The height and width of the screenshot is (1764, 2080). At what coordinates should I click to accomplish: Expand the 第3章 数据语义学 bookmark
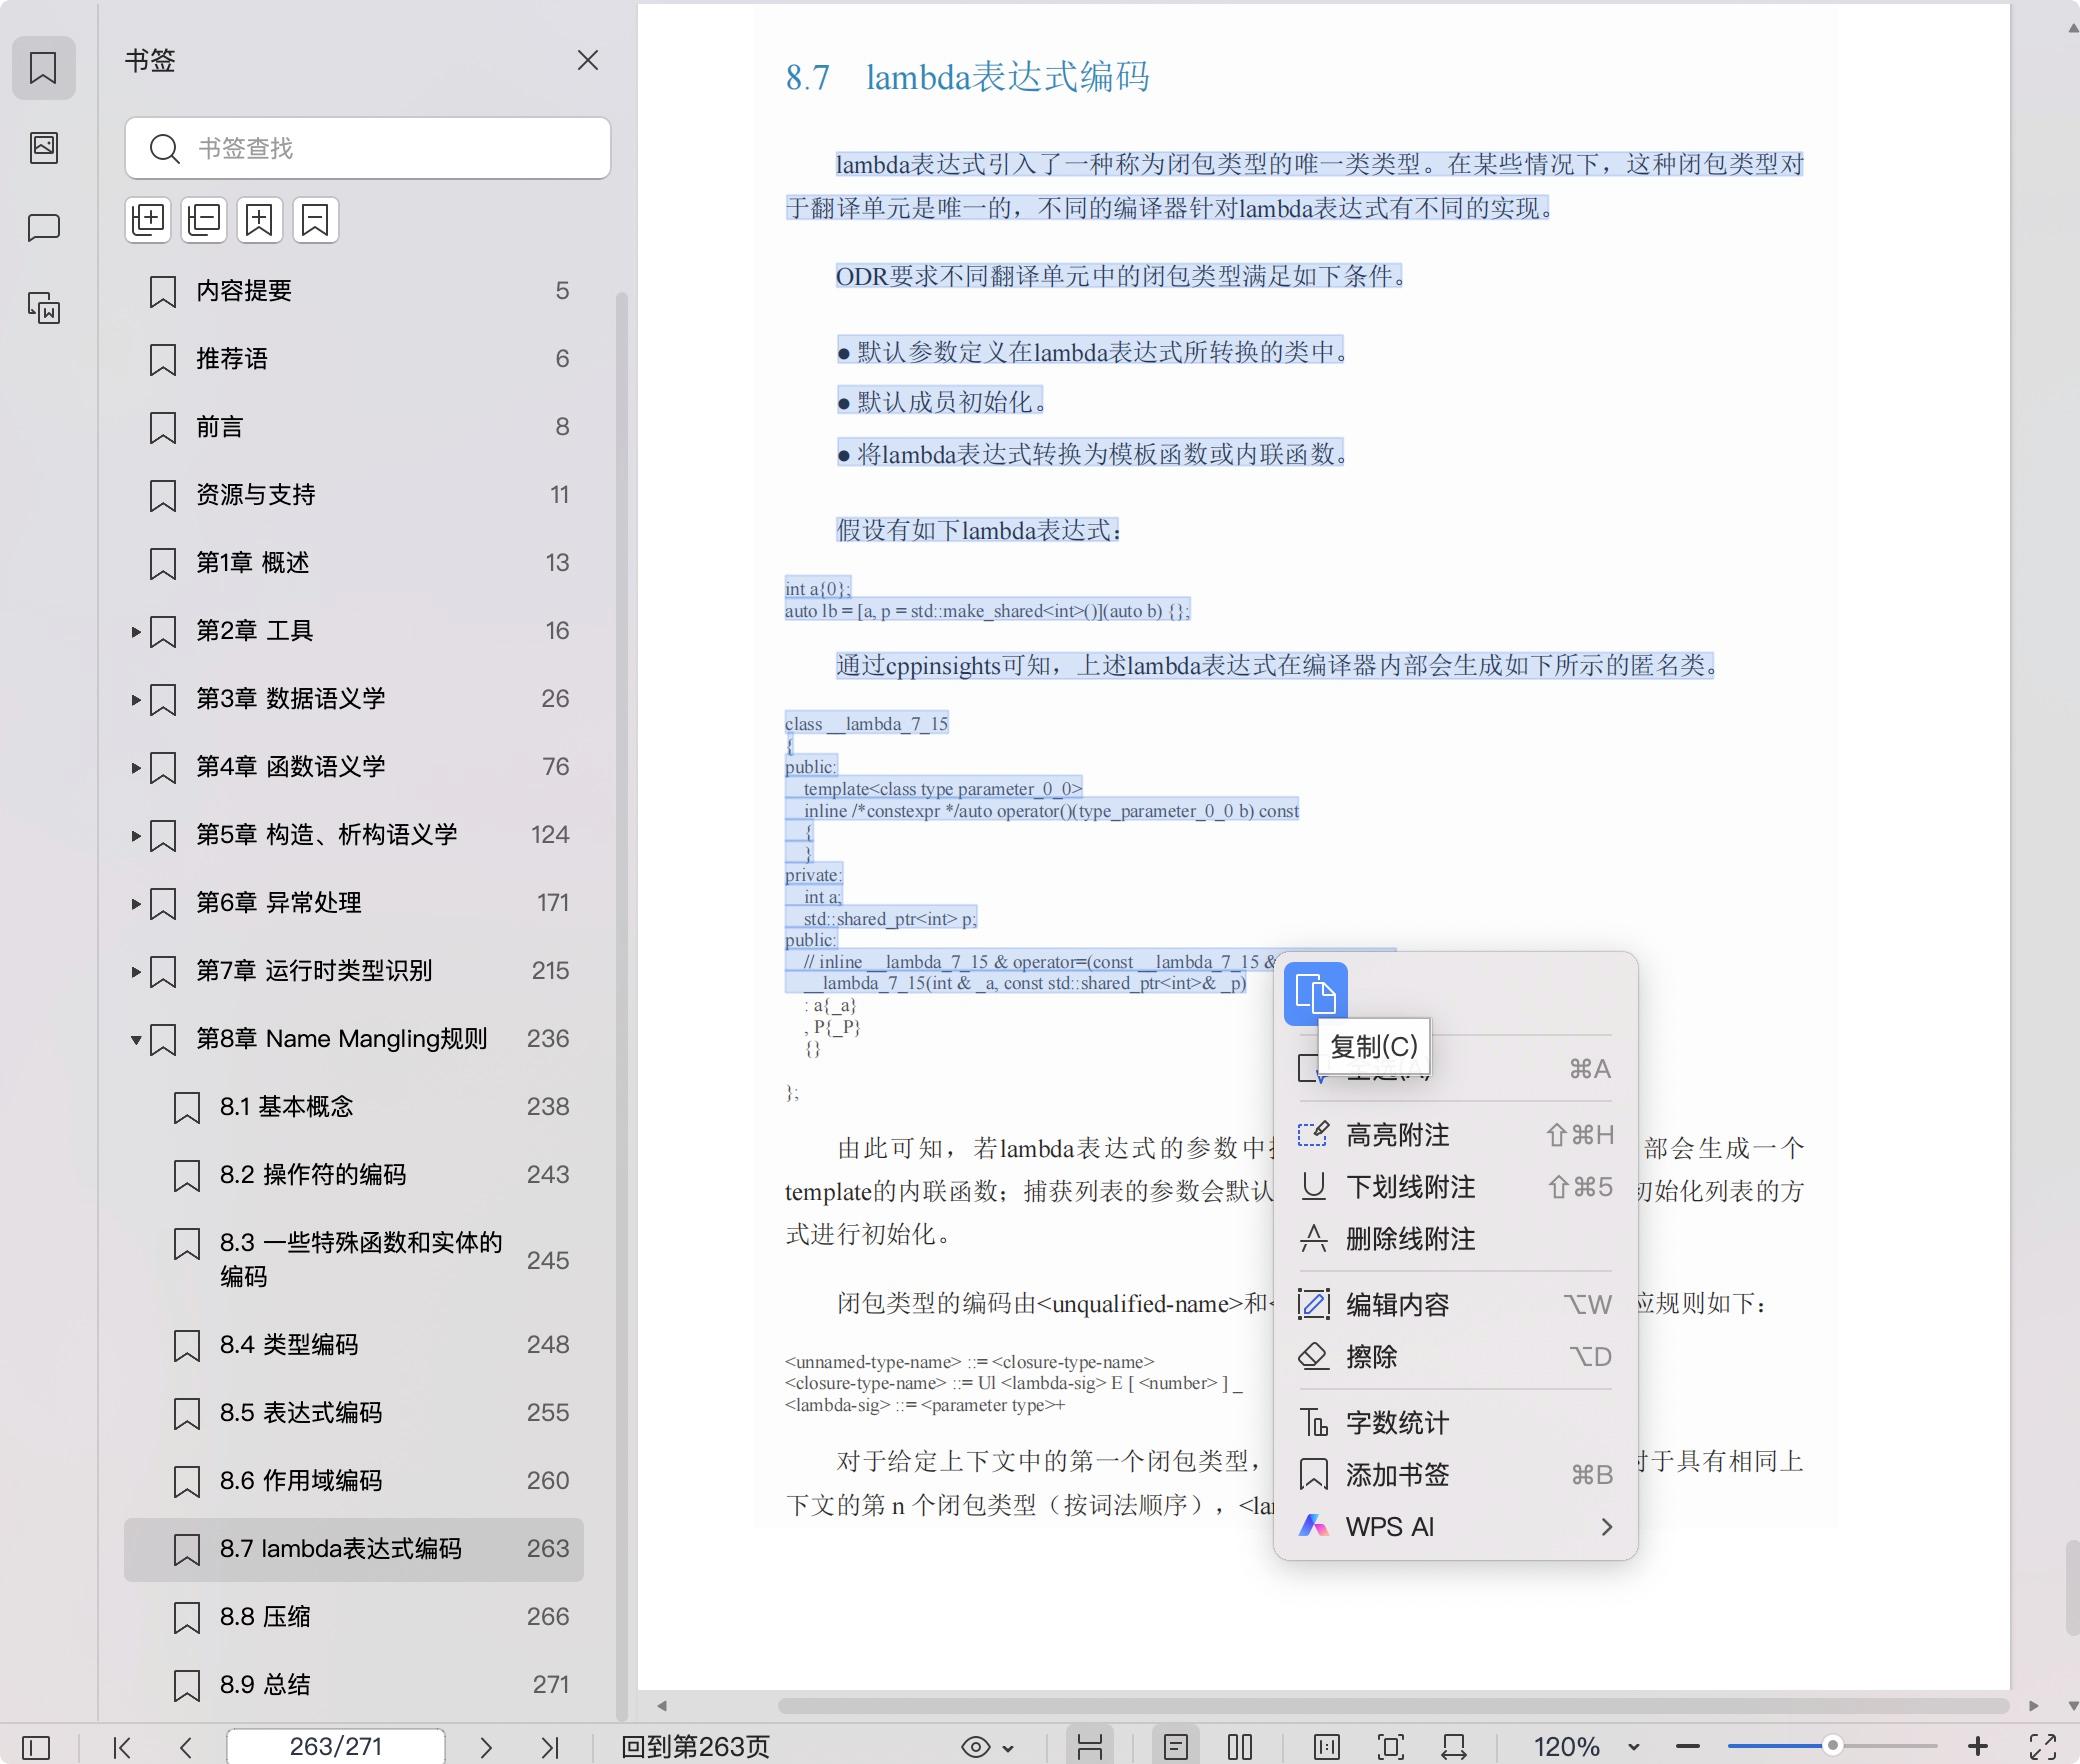(136, 699)
